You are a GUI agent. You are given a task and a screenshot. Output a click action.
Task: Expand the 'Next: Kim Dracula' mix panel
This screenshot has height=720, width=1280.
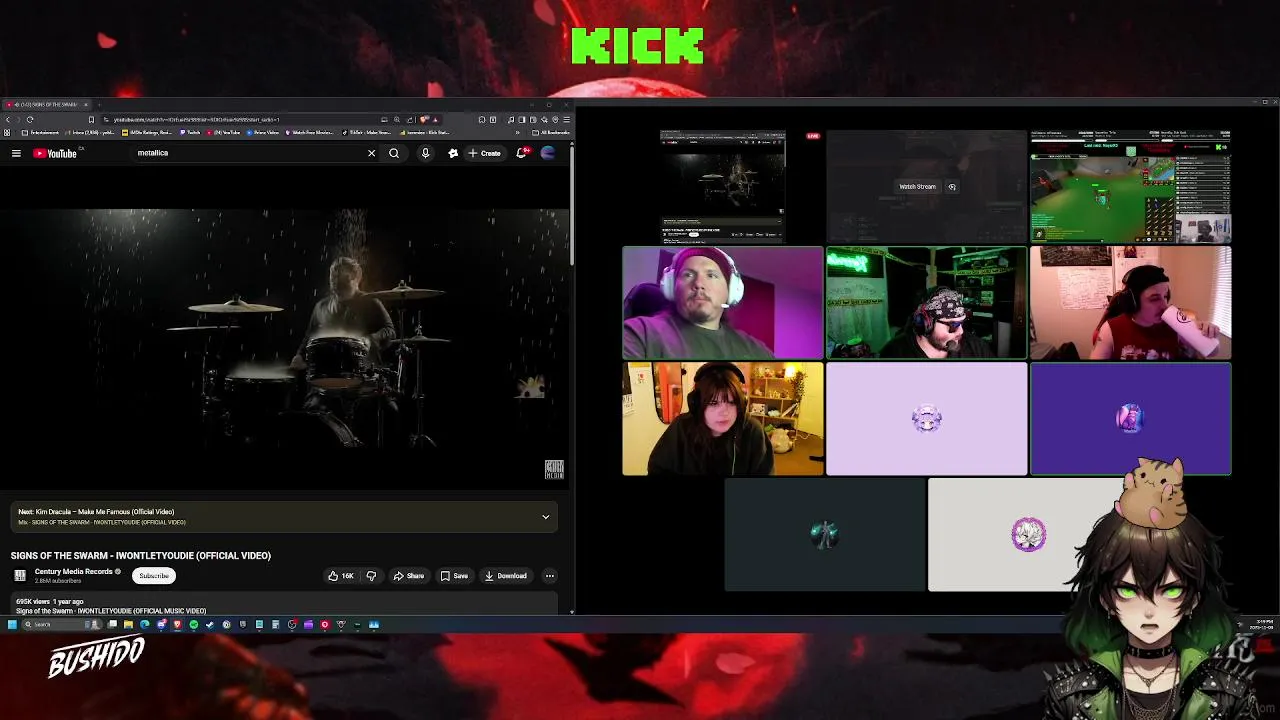click(x=545, y=517)
